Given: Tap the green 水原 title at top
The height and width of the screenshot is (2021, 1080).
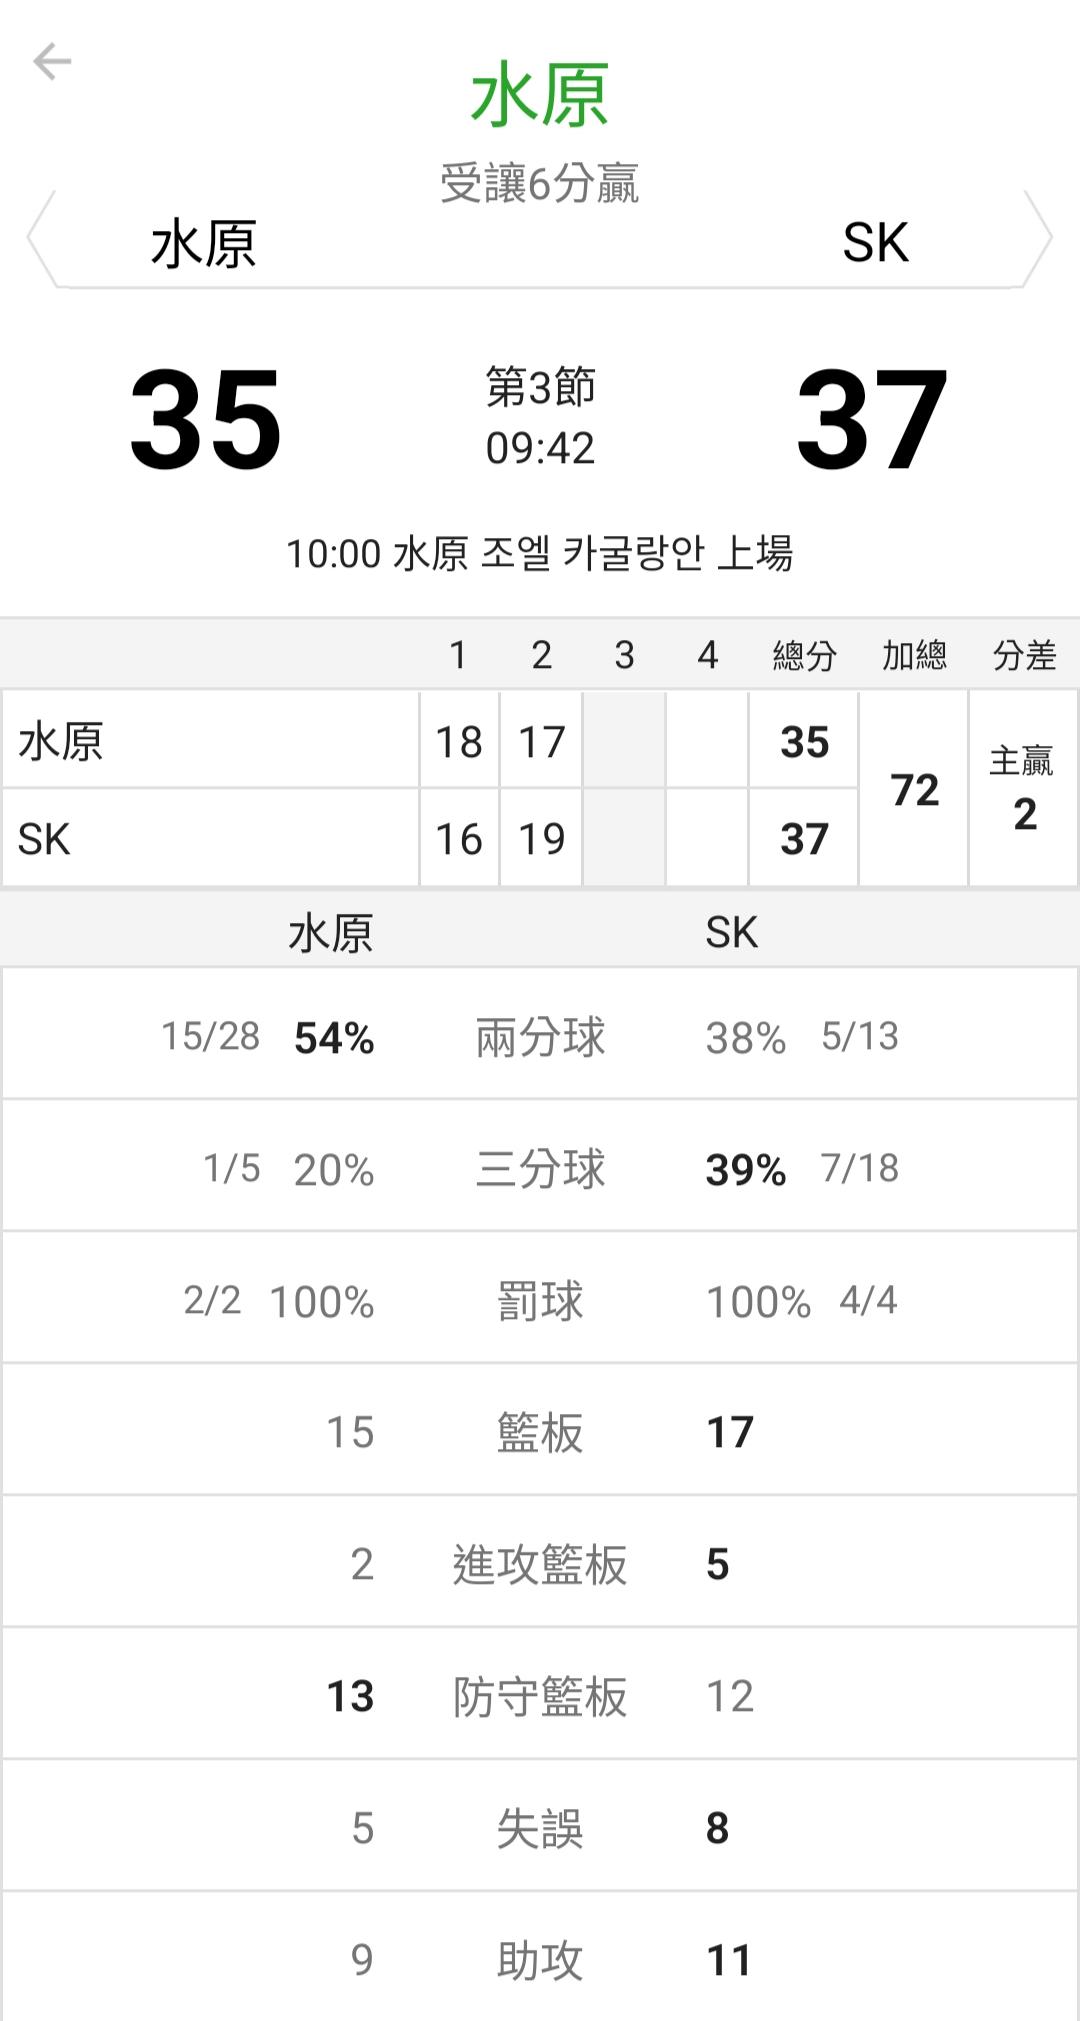Looking at the screenshot, I should pyautogui.click(x=540, y=96).
